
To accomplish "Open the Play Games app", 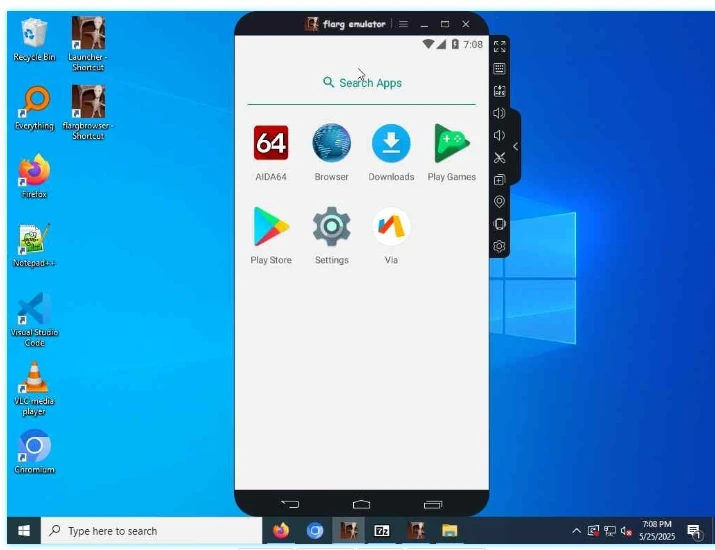I will (451, 144).
